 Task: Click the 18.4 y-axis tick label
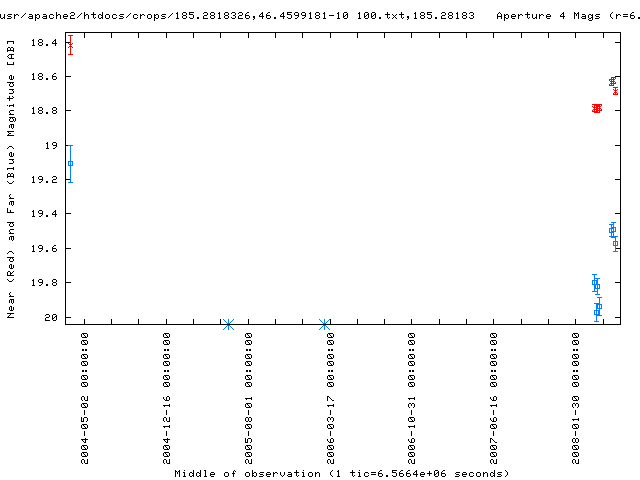pos(44,42)
